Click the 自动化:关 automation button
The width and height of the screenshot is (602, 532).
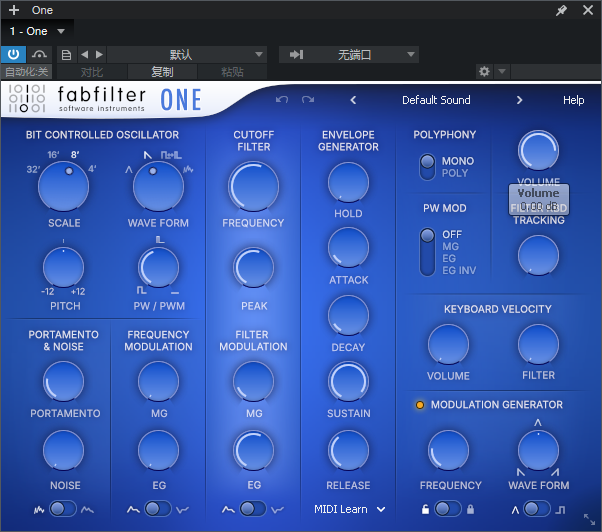[26, 72]
